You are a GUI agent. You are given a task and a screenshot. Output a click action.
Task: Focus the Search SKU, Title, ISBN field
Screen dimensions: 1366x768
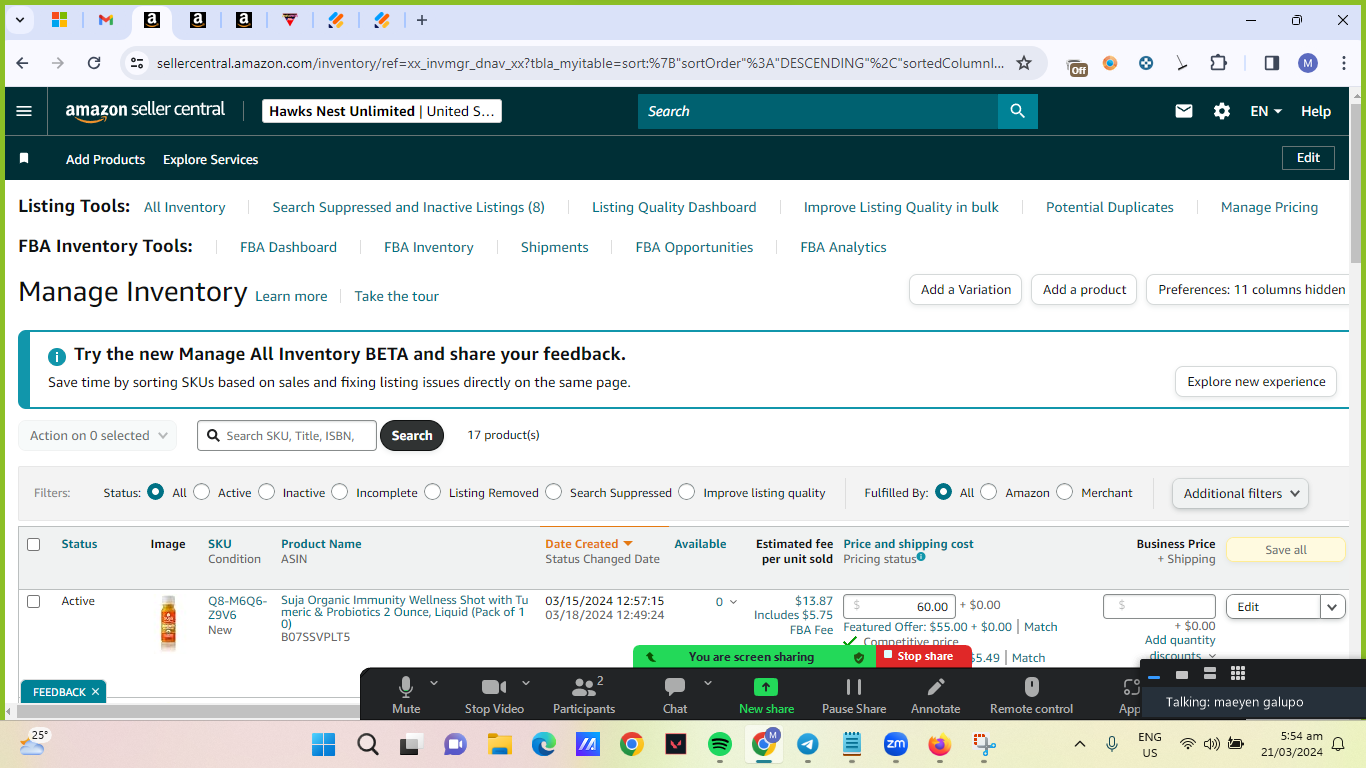pyautogui.click(x=287, y=436)
